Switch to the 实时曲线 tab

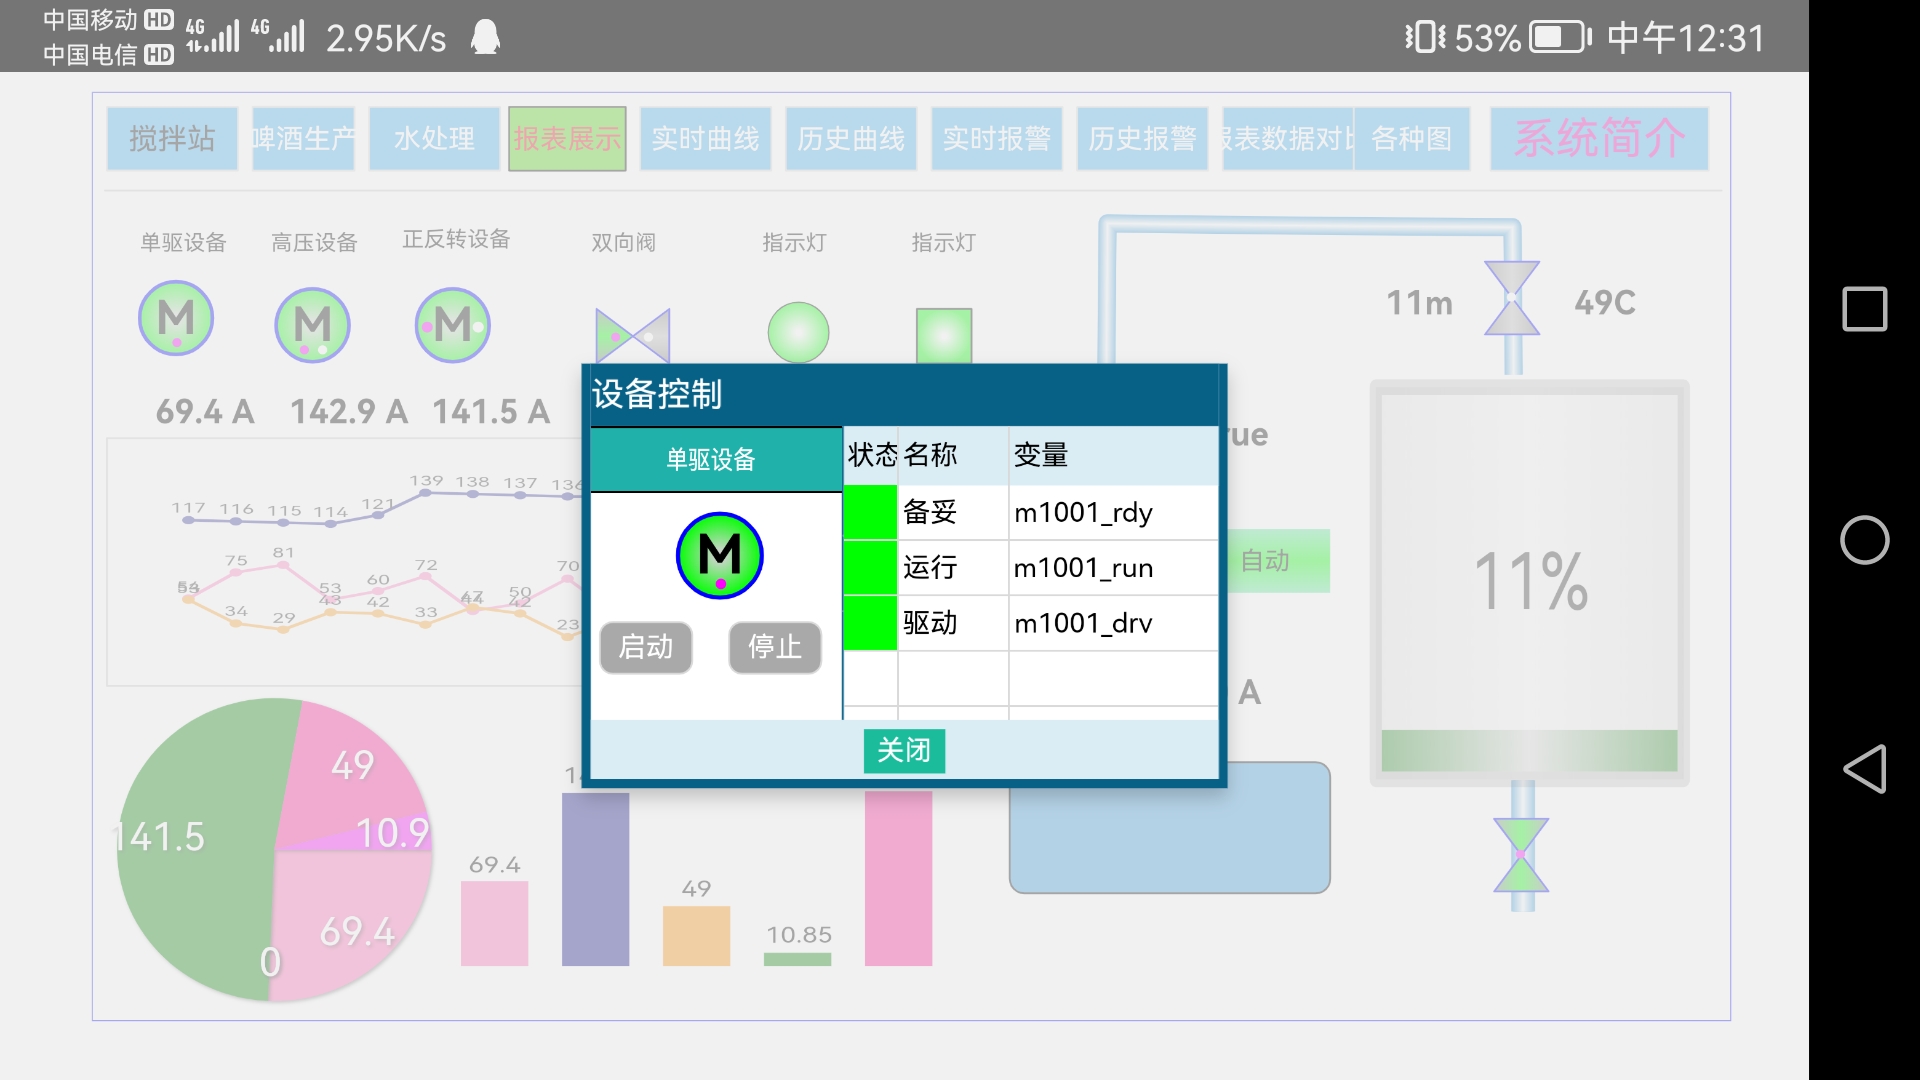click(705, 139)
